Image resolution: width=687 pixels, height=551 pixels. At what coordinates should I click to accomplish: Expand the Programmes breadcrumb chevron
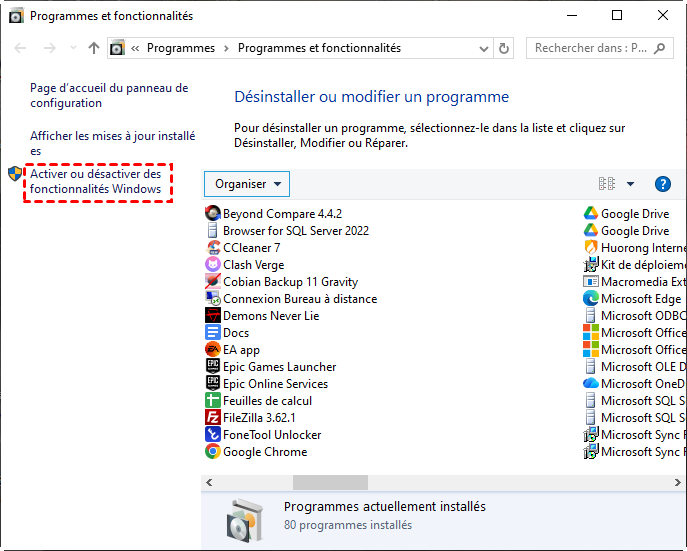pos(227,48)
